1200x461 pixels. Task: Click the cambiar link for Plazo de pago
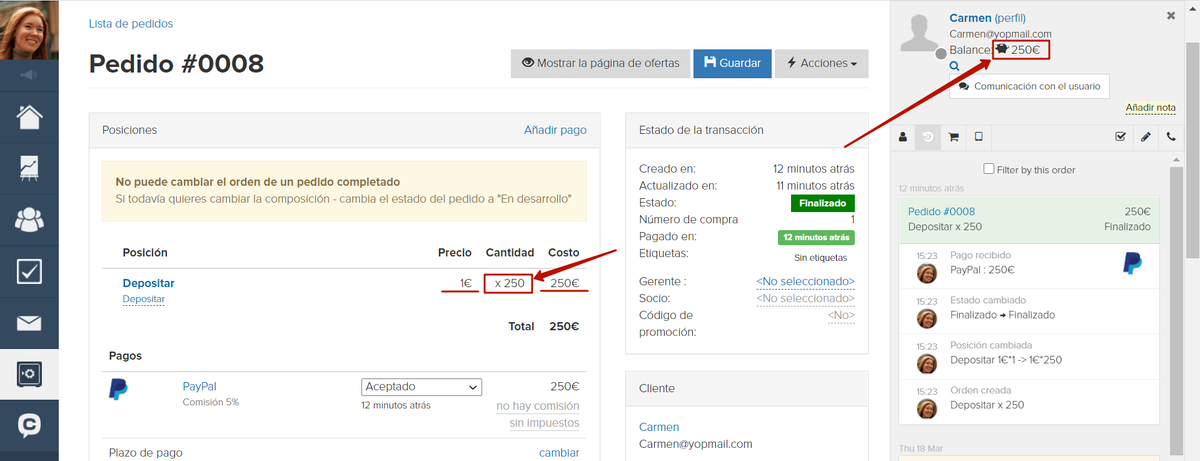coord(559,453)
